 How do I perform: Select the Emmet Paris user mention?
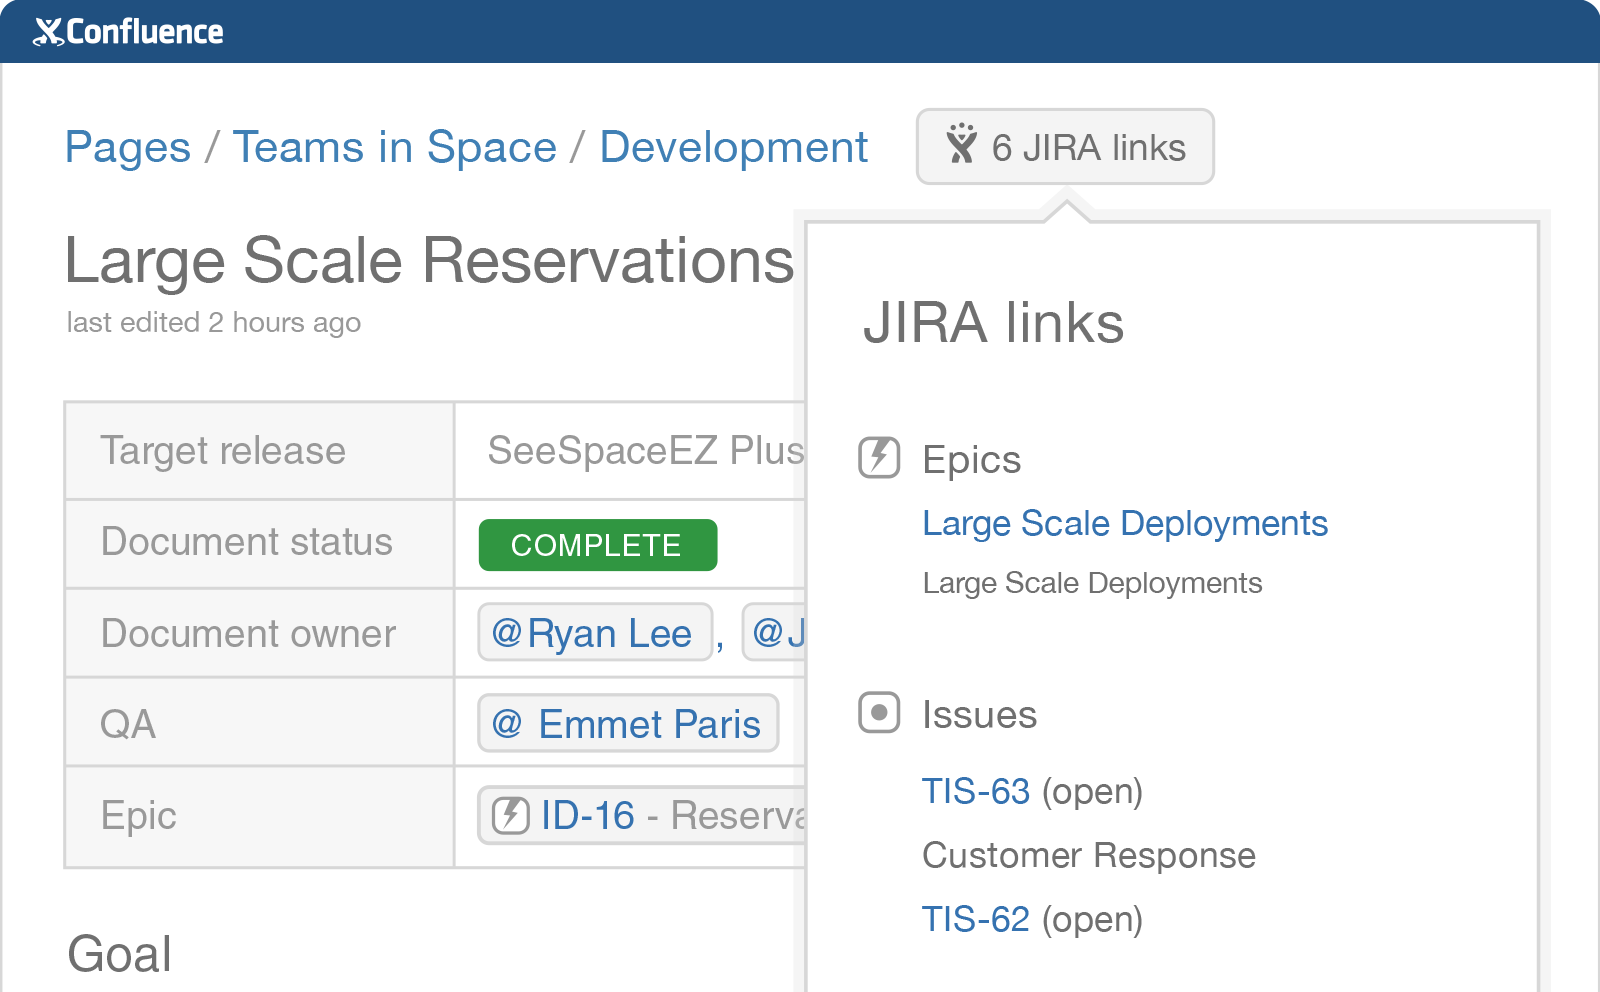629,723
